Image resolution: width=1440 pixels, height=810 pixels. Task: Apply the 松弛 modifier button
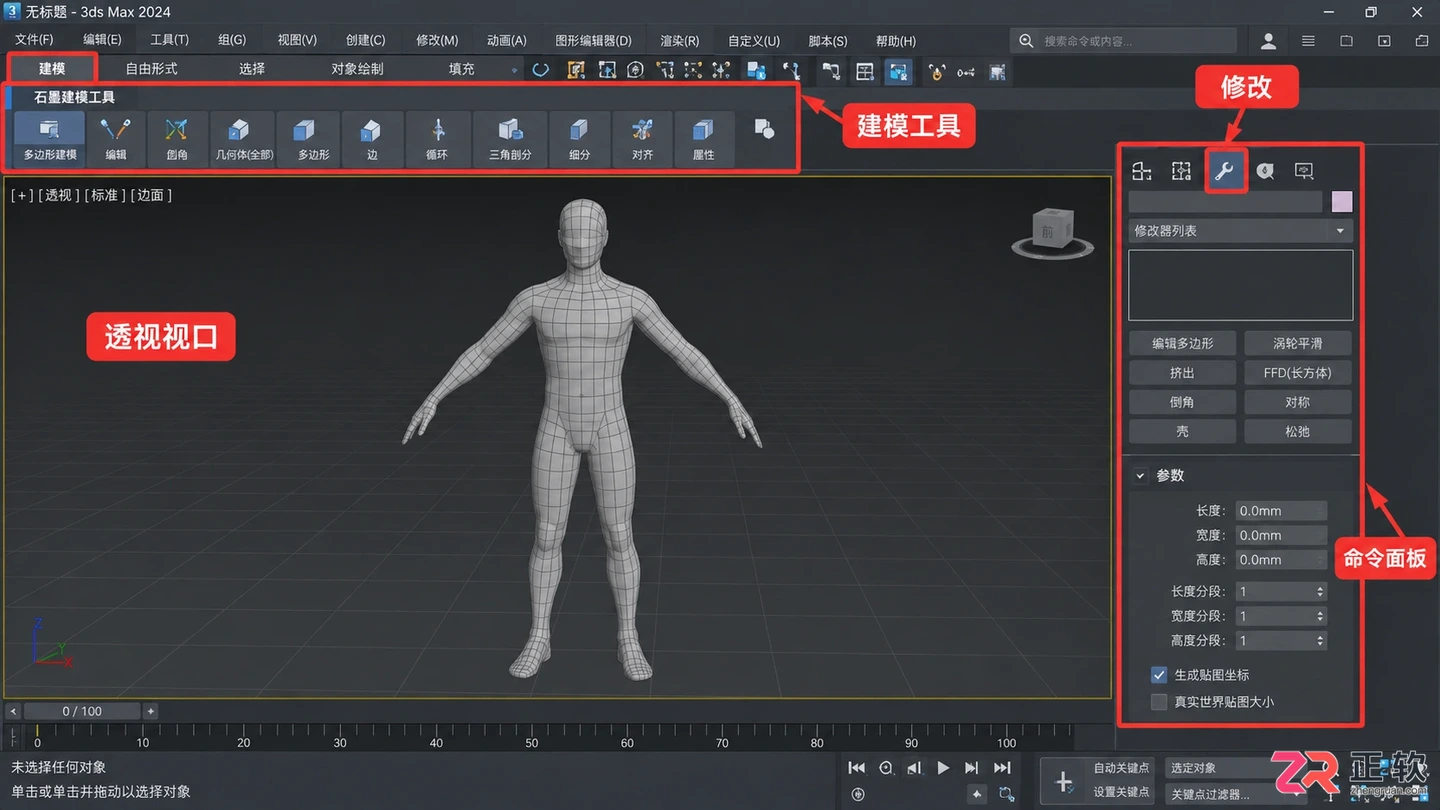[x=1298, y=432]
